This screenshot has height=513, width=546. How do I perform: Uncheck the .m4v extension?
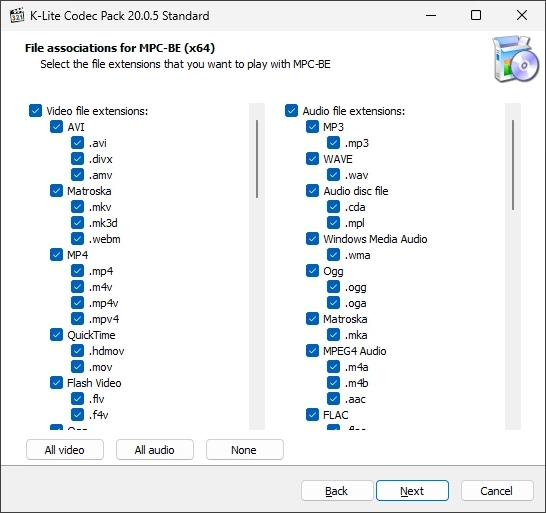click(77, 287)
